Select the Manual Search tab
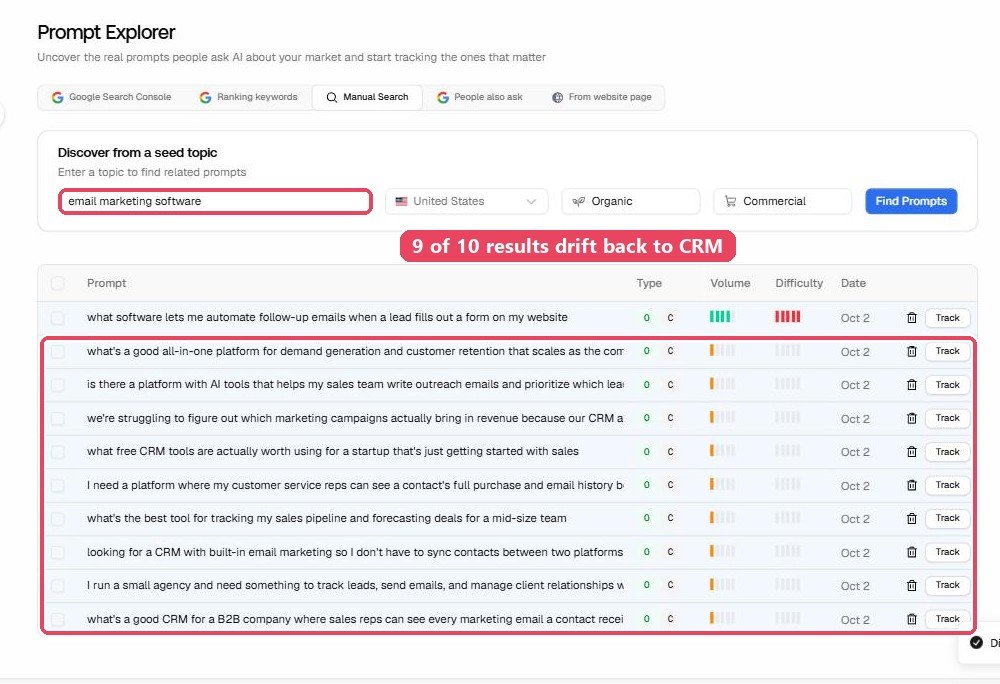Viewport: 1000px width, 684px height. (367, 98)
